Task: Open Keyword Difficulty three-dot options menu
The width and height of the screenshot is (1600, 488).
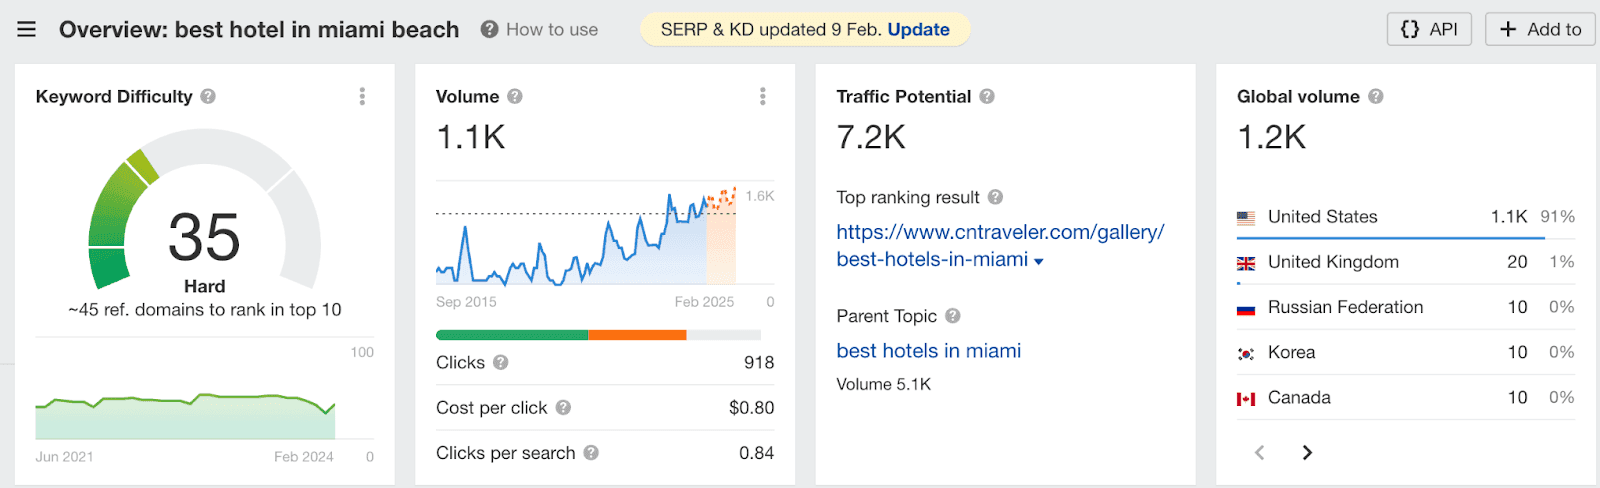Action: click(x=362, y=96)
